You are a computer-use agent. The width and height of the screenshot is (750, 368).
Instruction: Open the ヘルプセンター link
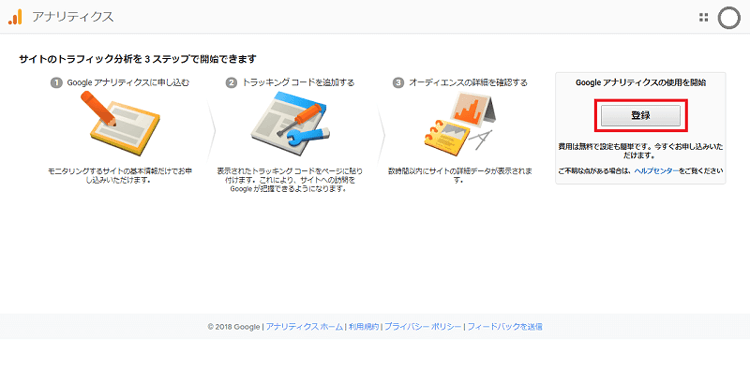pos(656,171)
